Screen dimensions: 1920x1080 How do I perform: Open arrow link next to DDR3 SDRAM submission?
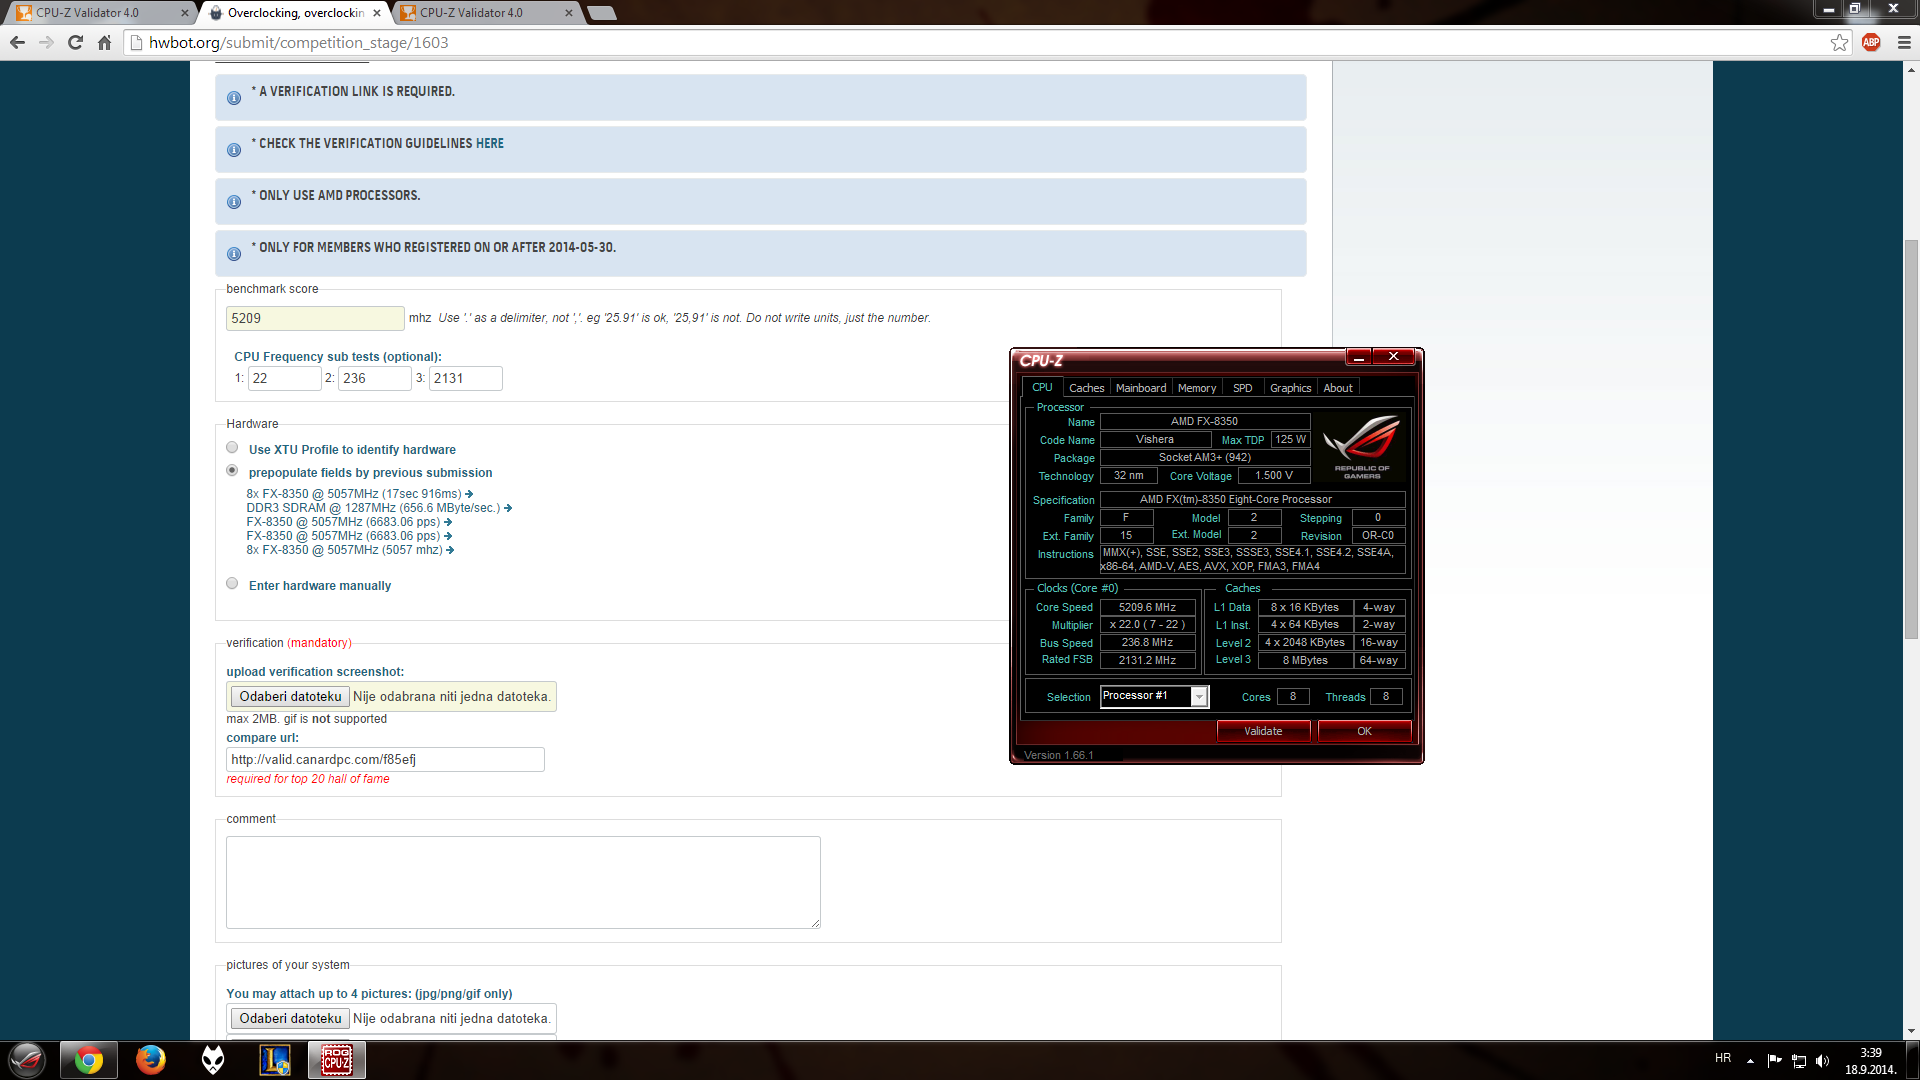[508, 508]
